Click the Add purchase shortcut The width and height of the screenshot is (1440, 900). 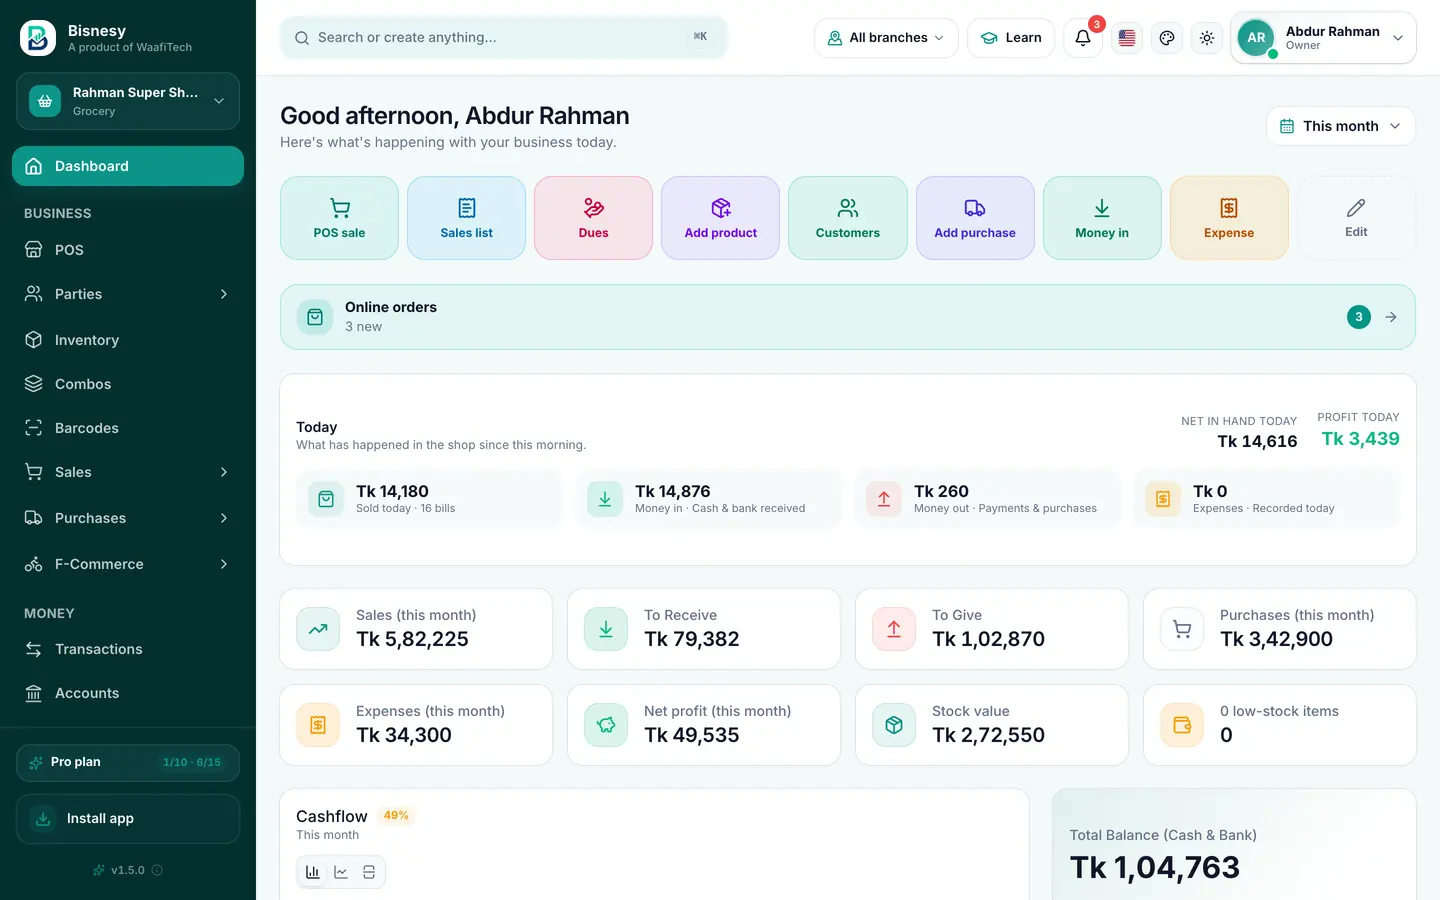[975, 218]
